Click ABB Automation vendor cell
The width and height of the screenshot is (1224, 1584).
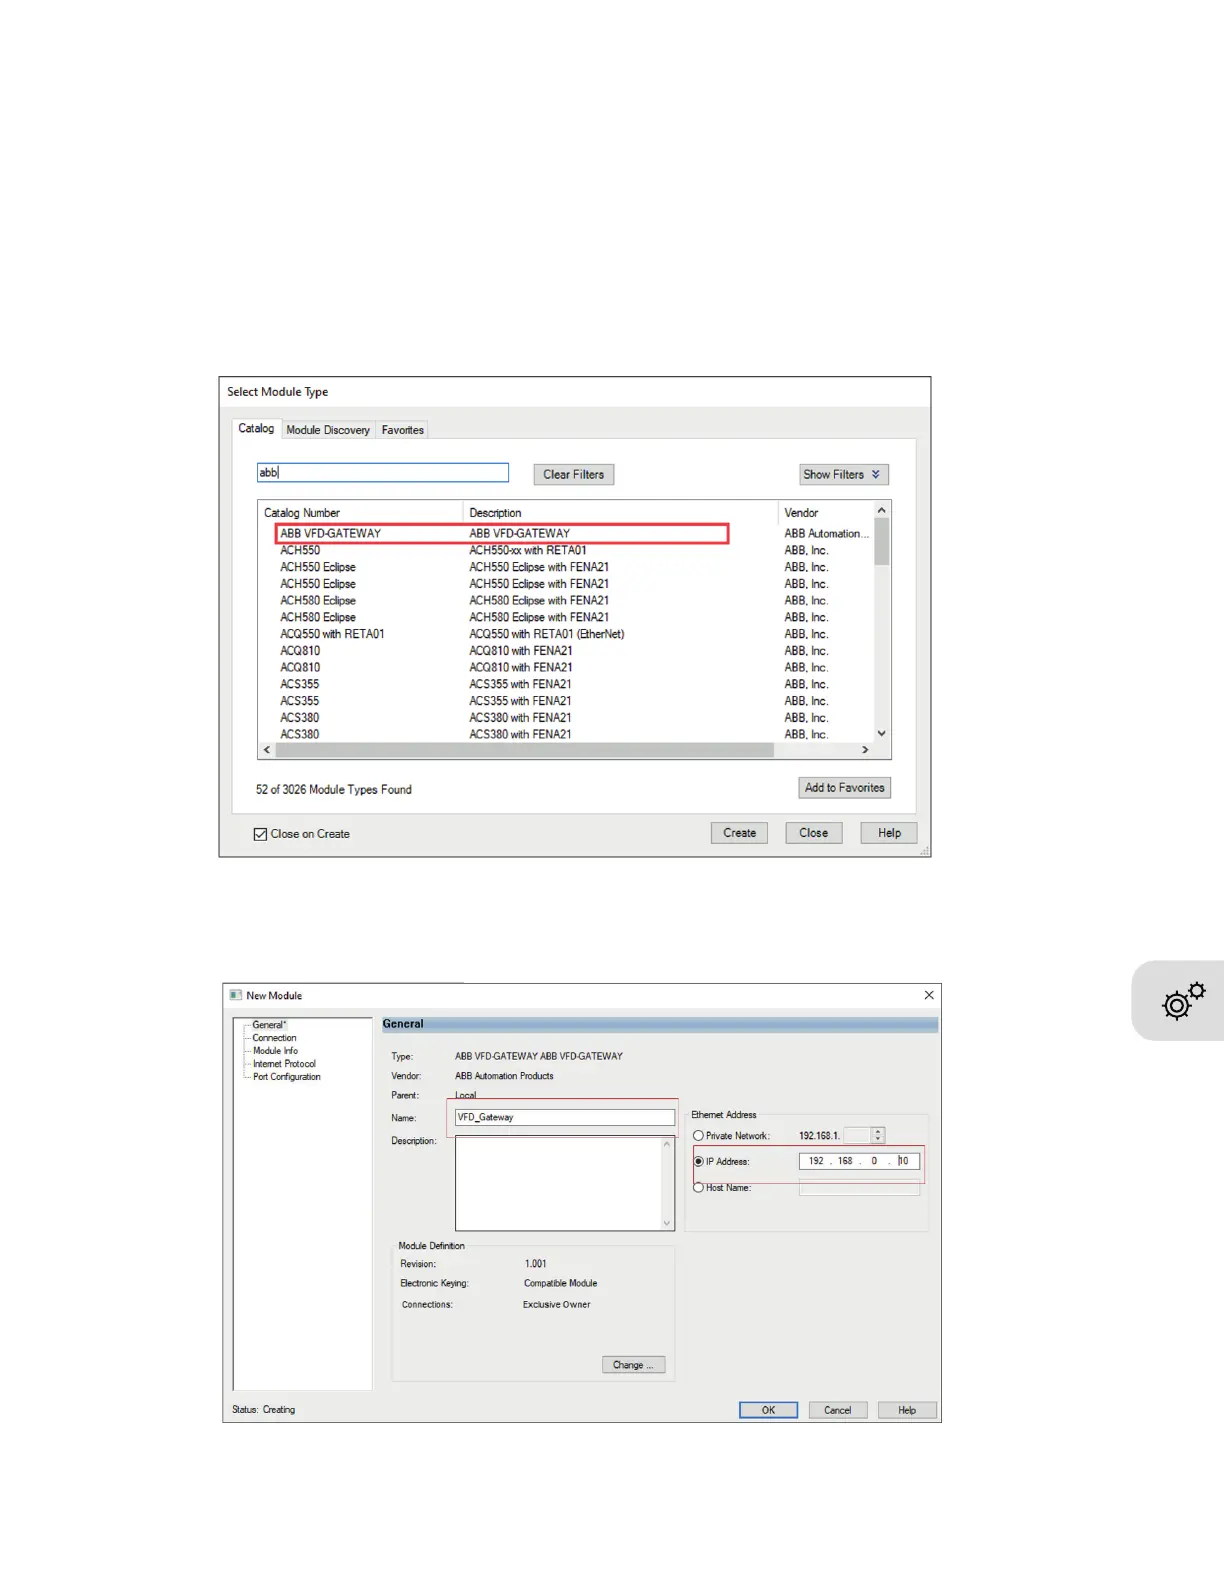click(826, 534)
